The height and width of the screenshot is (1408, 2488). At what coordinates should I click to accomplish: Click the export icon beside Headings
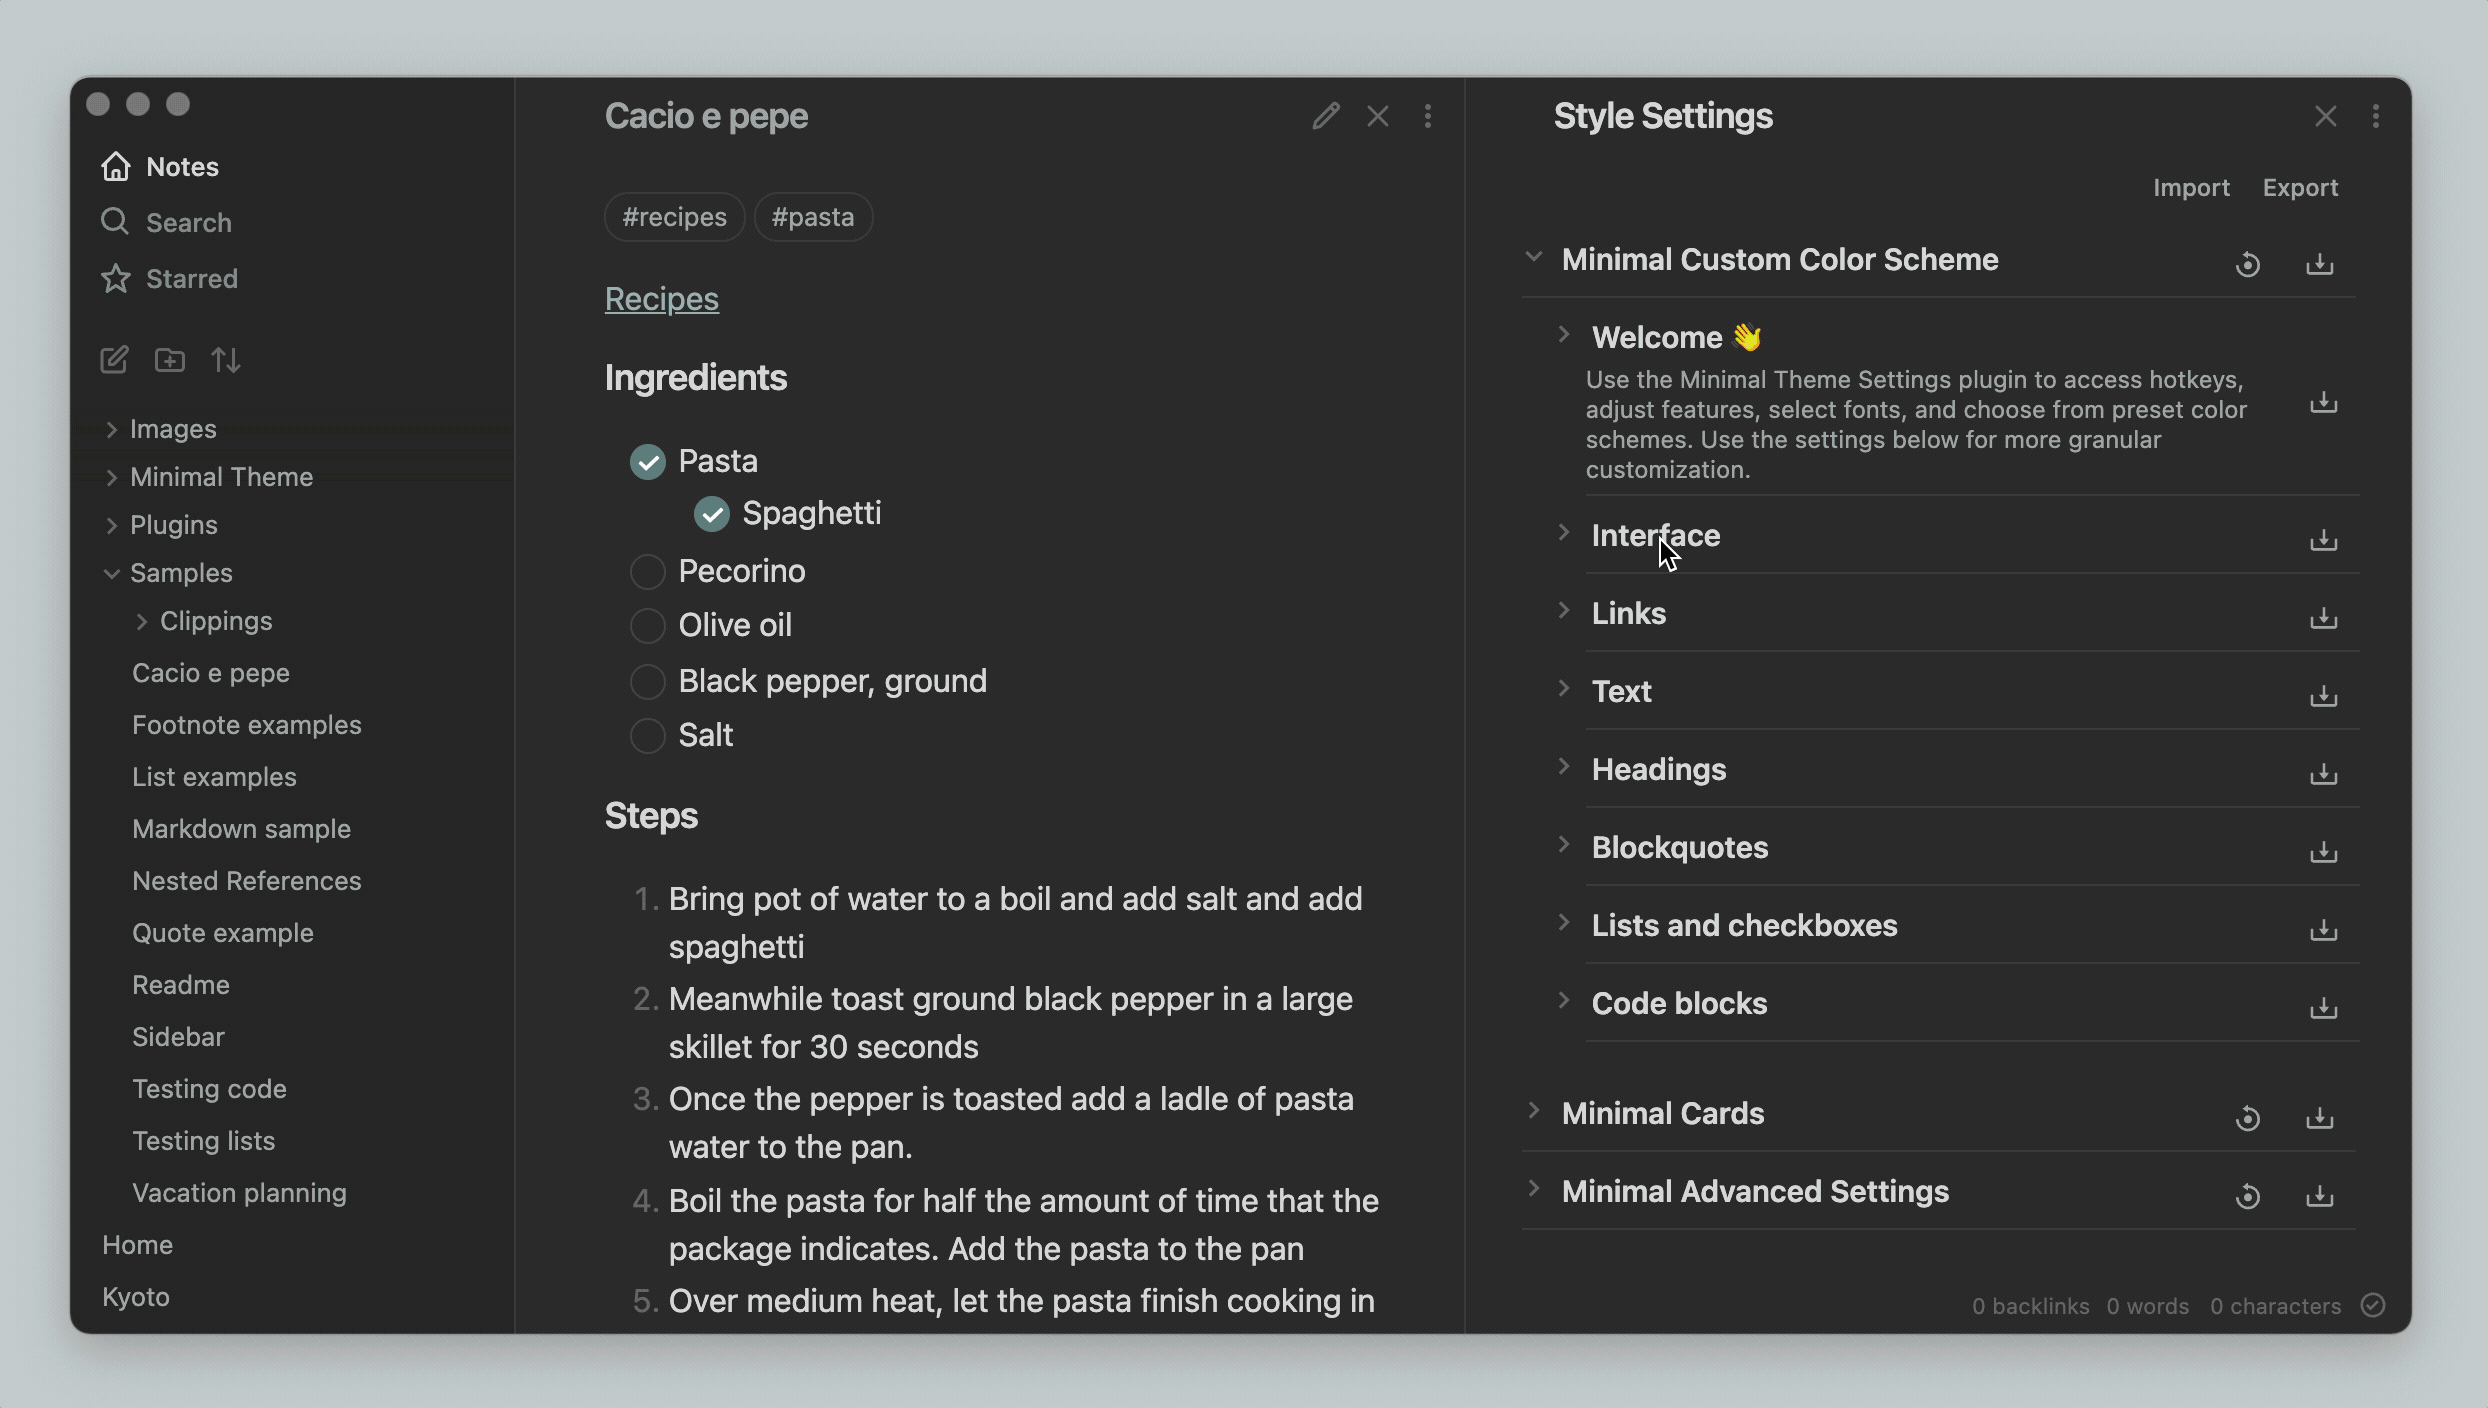coord(2323,773)
